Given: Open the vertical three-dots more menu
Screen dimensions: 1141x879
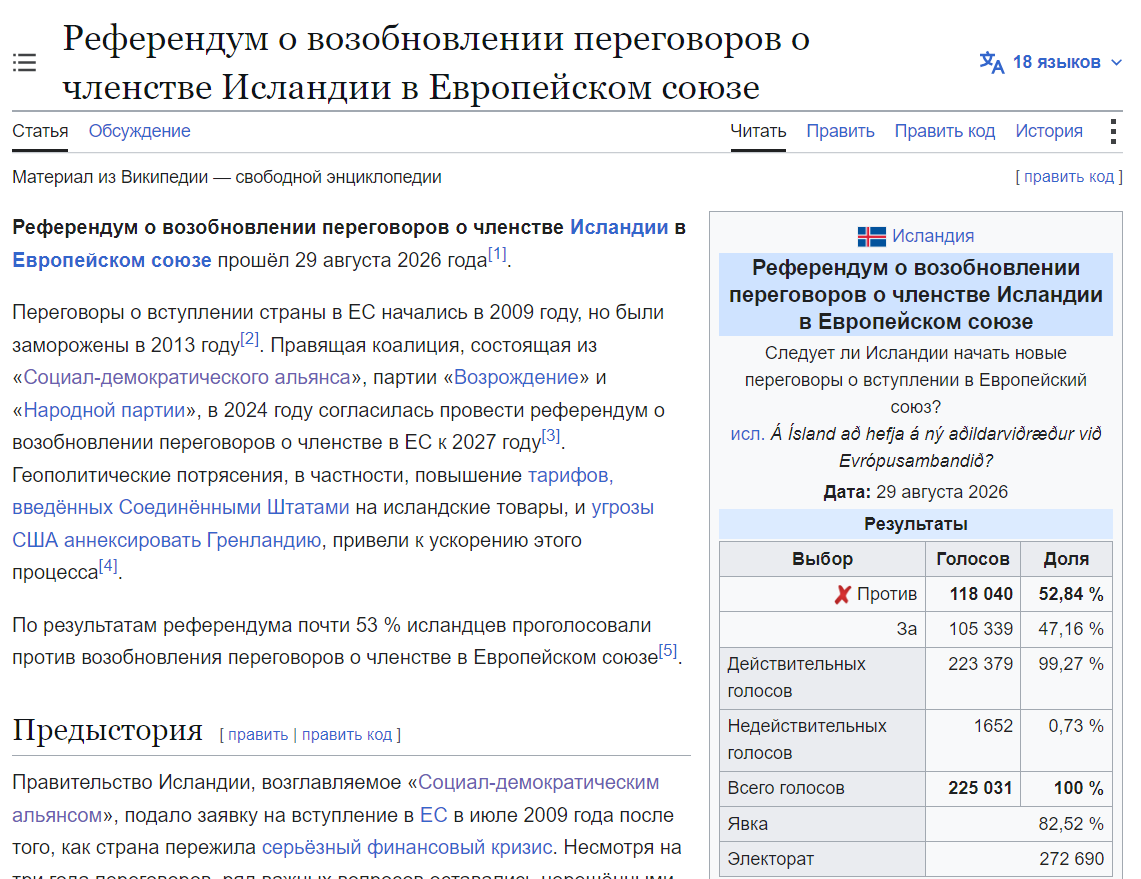Looking at the screenshot, I should pos(1113,132).
